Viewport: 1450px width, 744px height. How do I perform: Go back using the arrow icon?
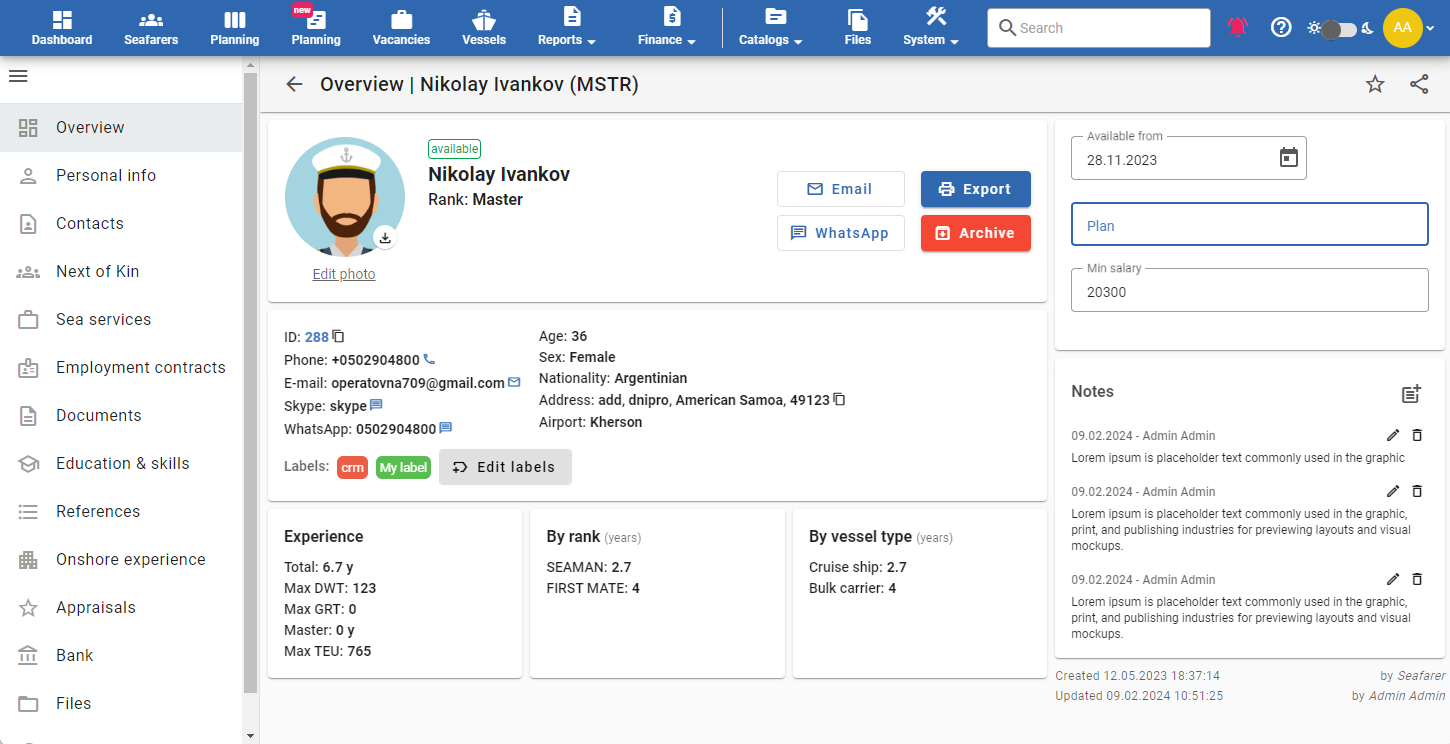(x=294, y=85)
